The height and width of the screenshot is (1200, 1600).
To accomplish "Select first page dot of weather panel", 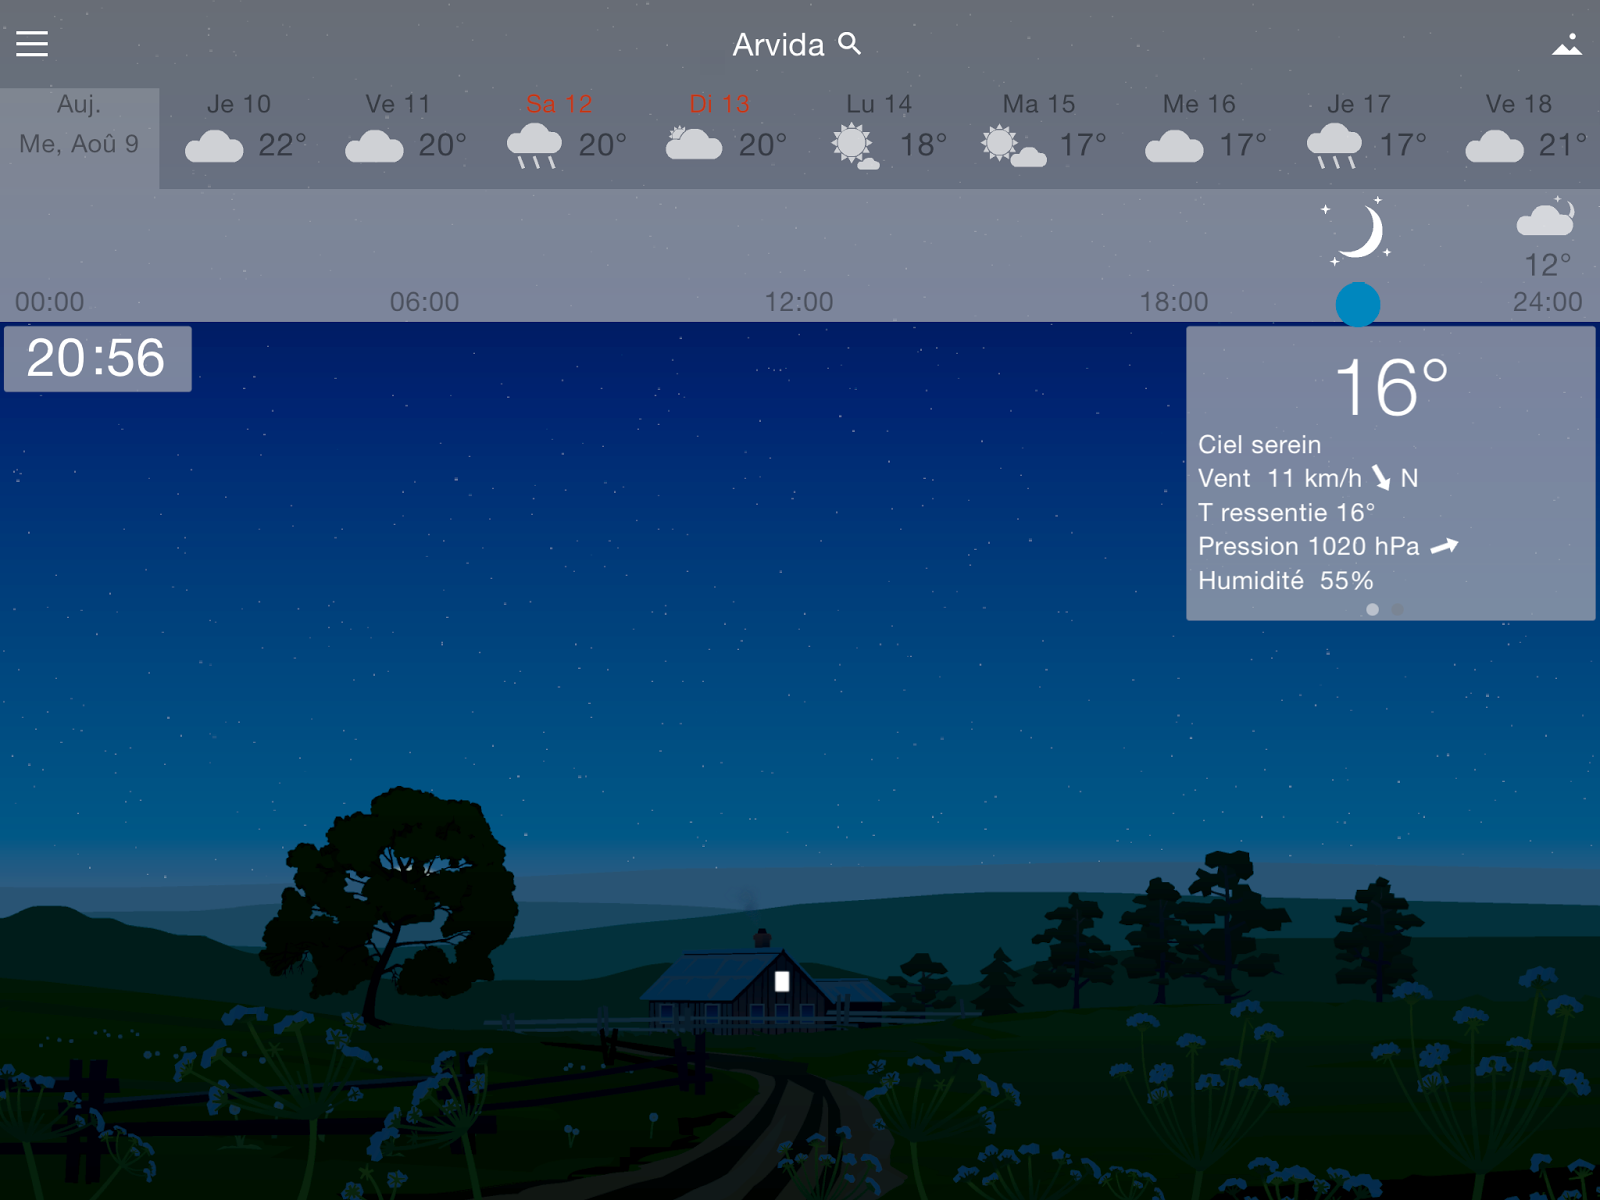I will click(x=1372, y=609).
